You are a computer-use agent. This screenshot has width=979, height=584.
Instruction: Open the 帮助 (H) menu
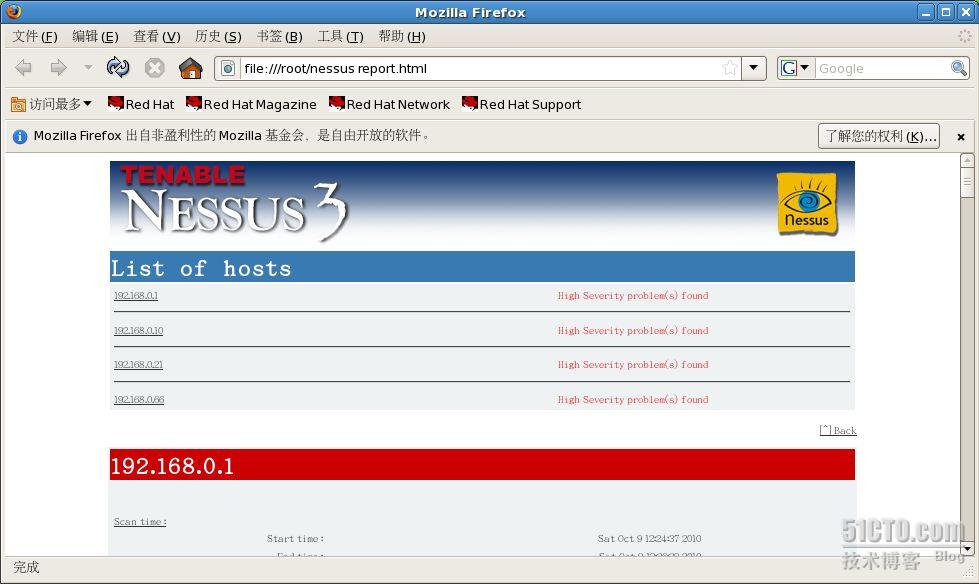coord(401,36)
